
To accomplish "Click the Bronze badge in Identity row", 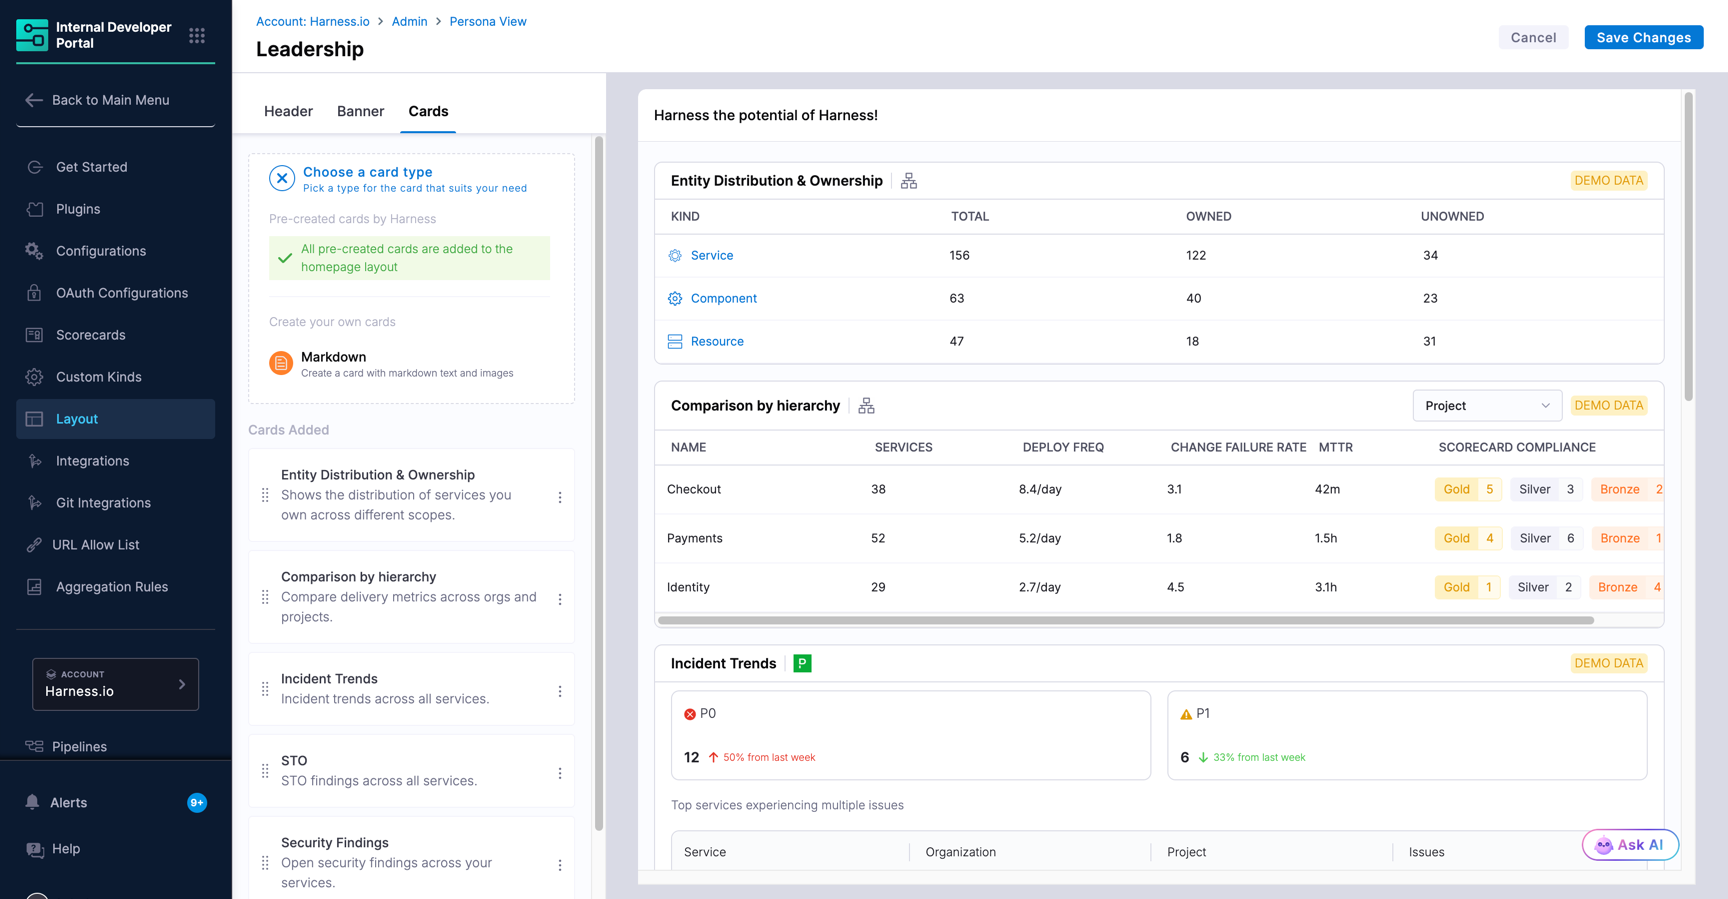I will (x=1627, y=587).
